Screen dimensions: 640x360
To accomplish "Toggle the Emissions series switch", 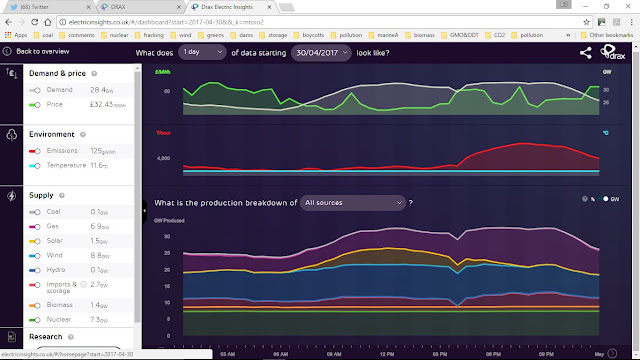I will tap(35, 151).
